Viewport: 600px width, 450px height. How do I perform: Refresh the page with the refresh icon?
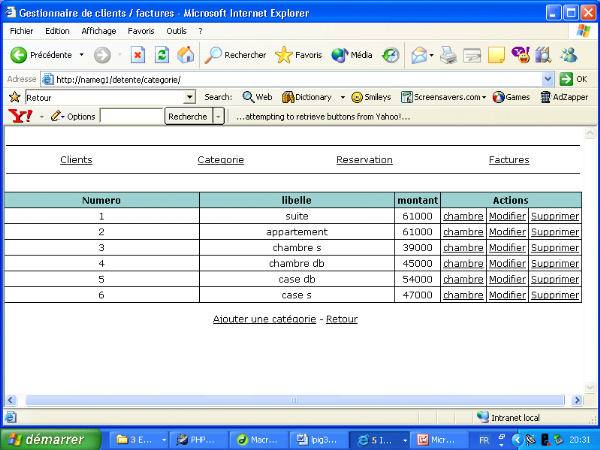(161, 55)
